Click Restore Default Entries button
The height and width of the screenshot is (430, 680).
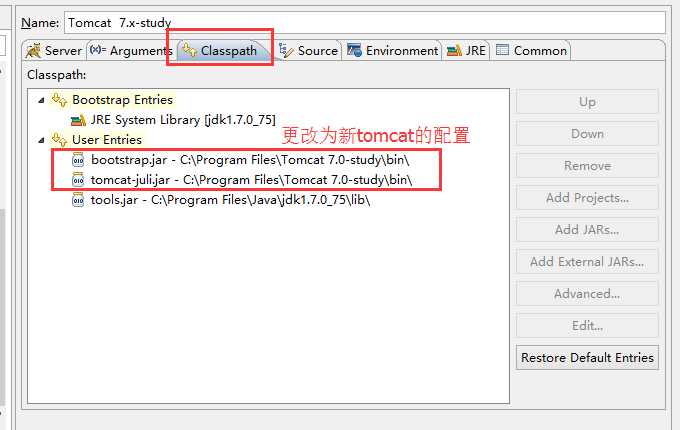coord(587,358)
